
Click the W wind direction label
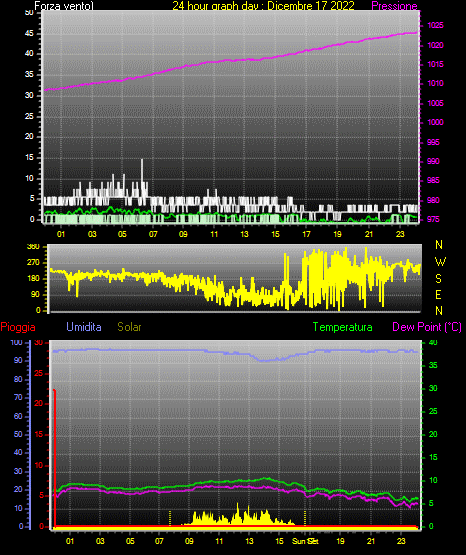pyautogui.click(x=440, y=262)
